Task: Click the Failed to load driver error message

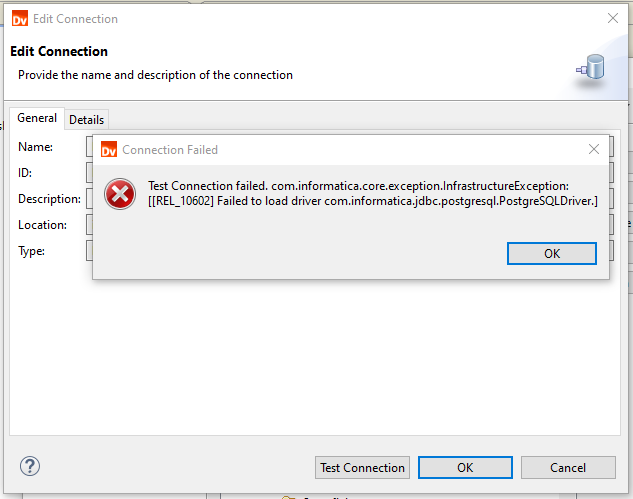Action: 373,193
